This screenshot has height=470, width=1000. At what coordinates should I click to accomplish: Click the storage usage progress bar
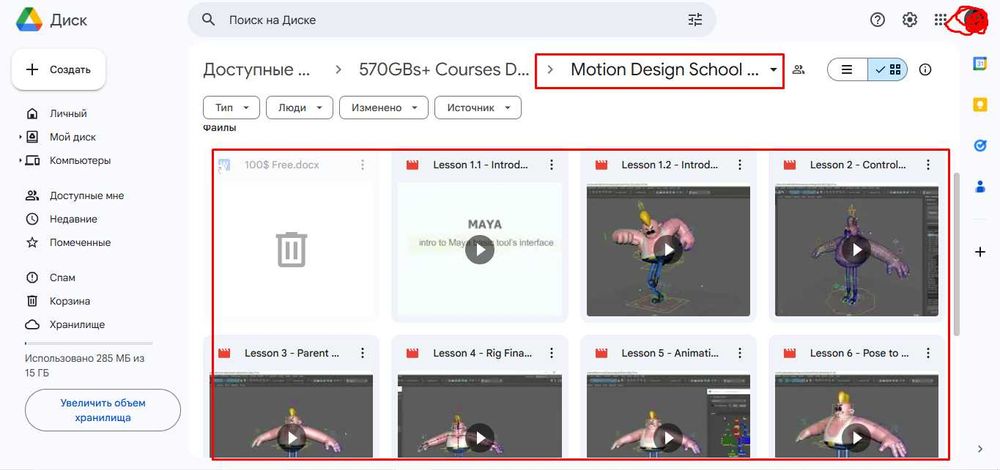(89, 343)
